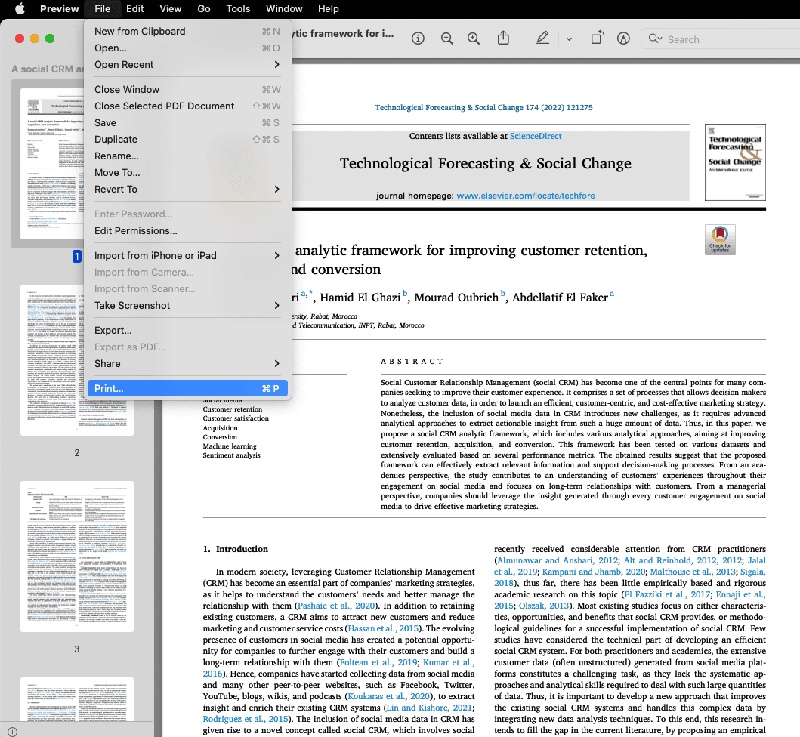
Task: Show the Markup toolbar
Action: tap(623, 39)
